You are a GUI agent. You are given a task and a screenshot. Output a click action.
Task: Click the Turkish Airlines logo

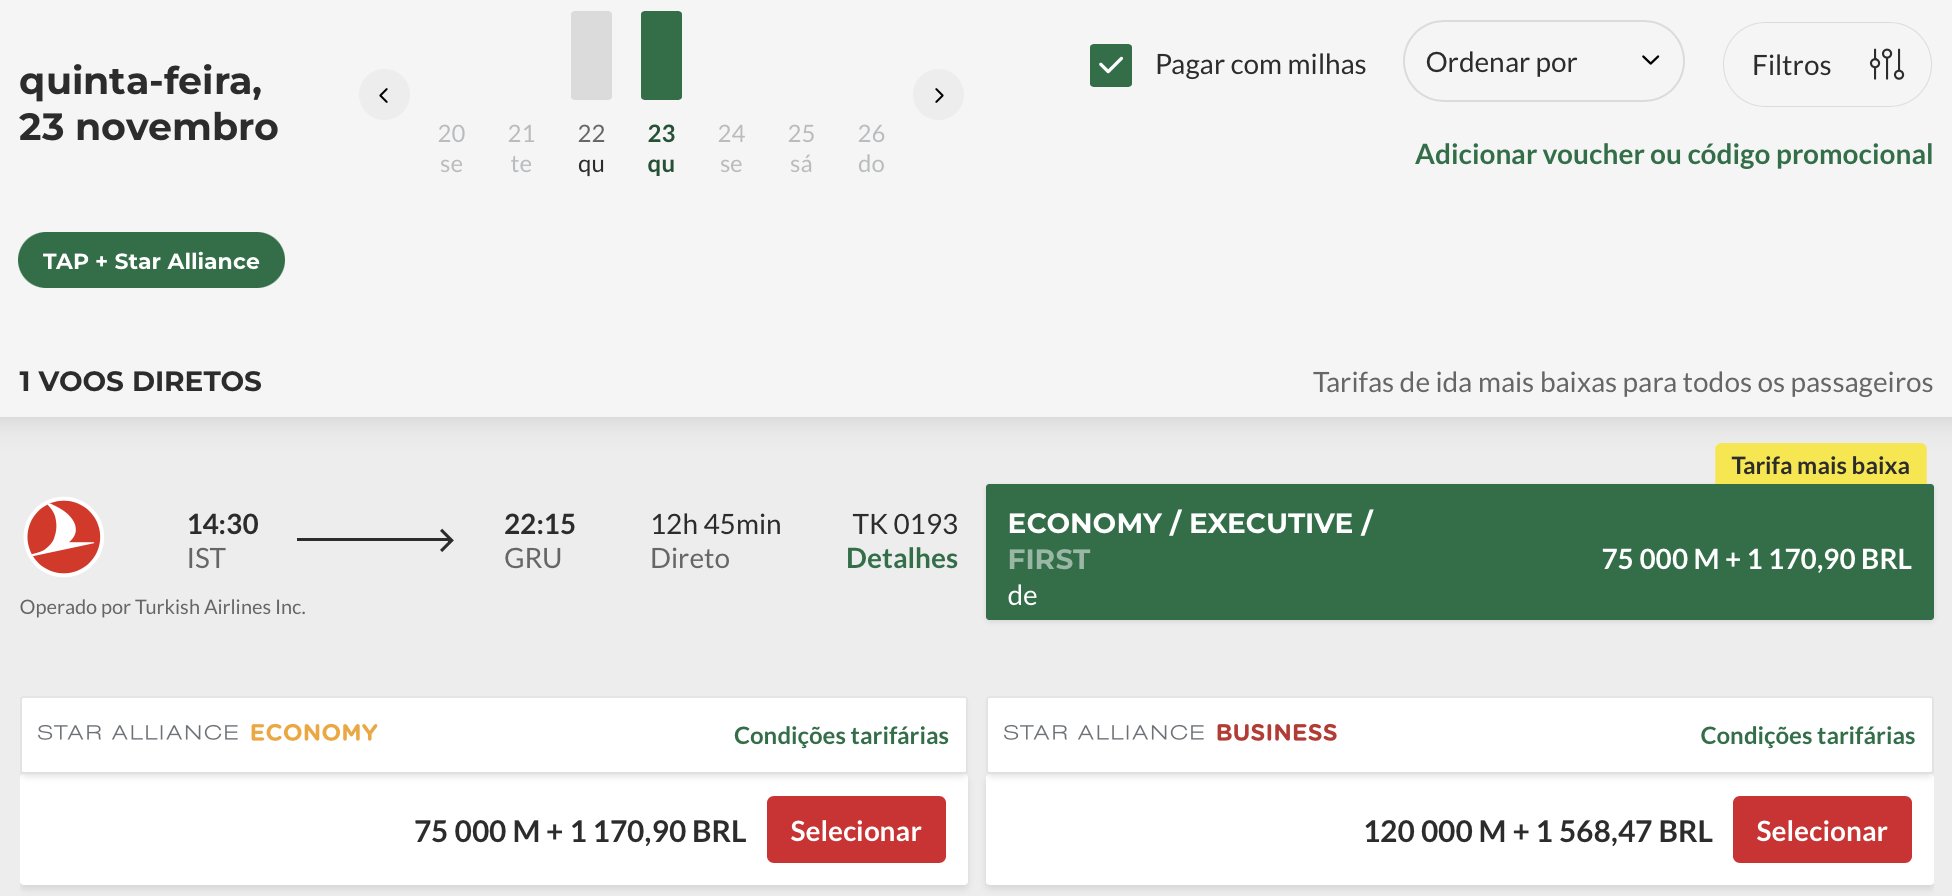coord(63,537)
